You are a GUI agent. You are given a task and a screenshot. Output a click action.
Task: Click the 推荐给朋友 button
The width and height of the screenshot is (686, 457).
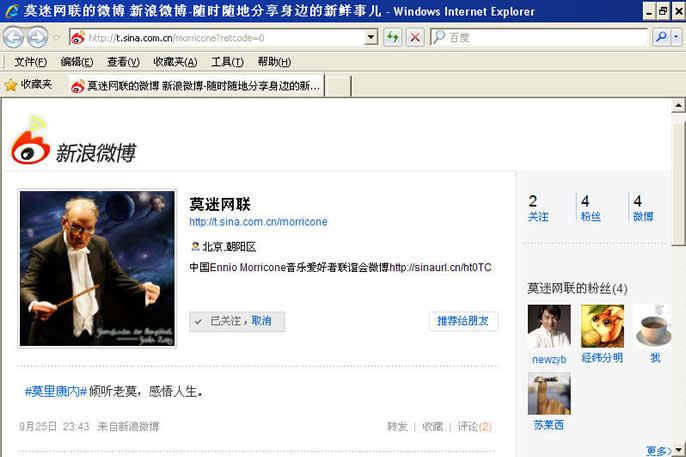pos(463,321)
